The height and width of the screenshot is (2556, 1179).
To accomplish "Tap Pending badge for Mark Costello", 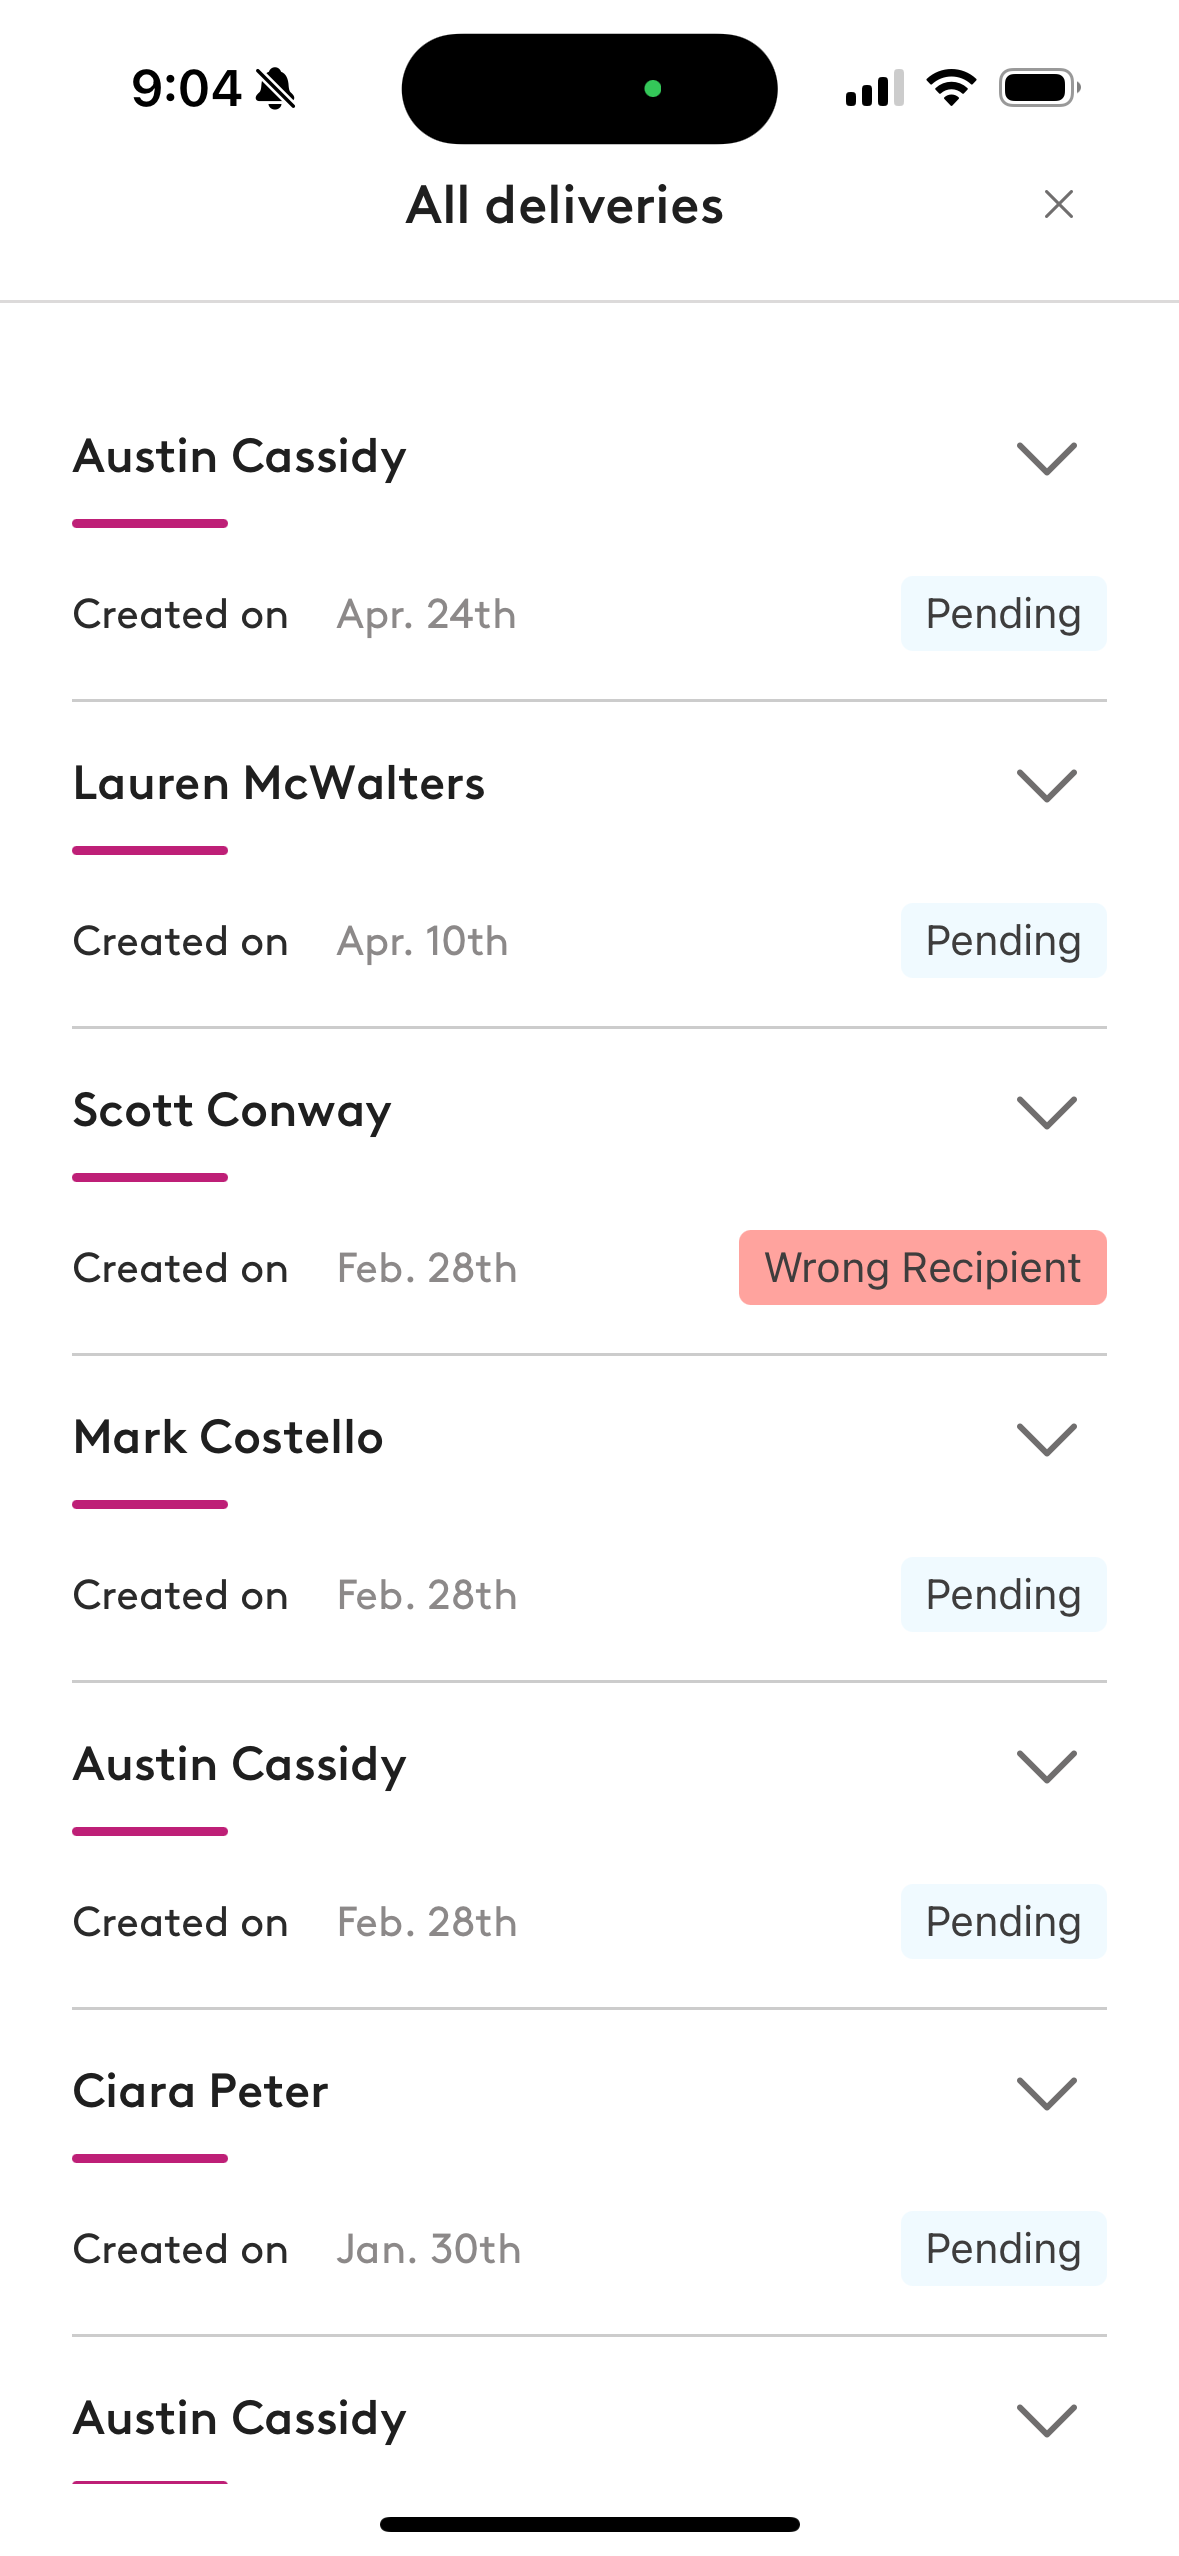I will tap(1003, 1594).
